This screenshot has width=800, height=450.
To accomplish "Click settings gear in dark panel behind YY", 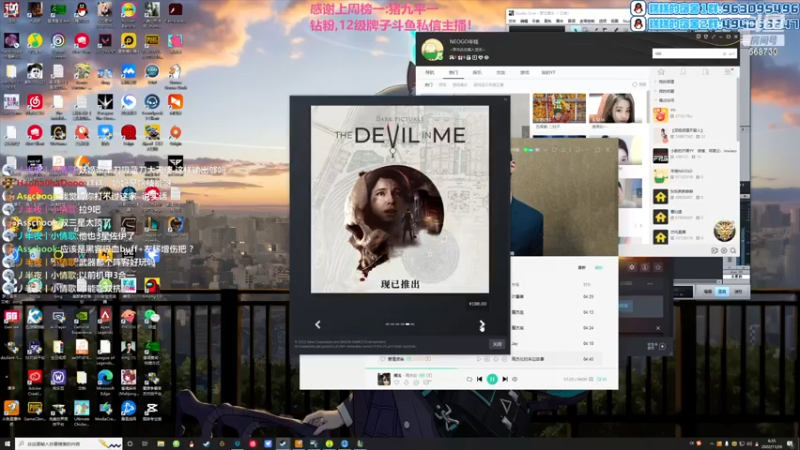I will point(632,267).
